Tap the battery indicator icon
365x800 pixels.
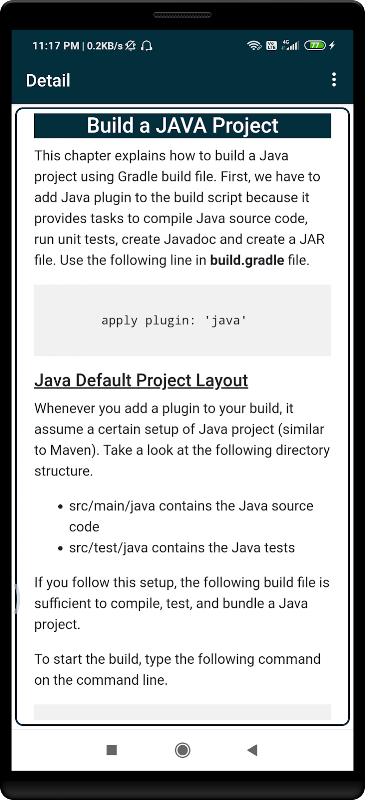pos(315,45)
